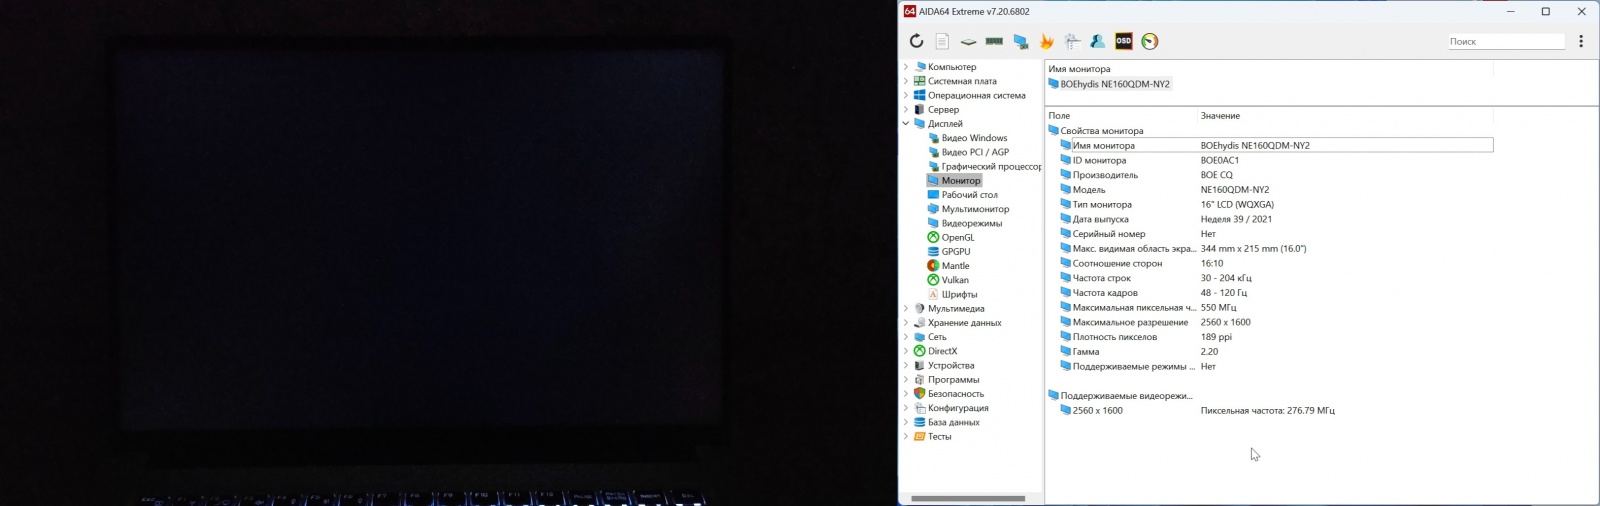Click the Безопасность shield icon

(x=919, y=394)
